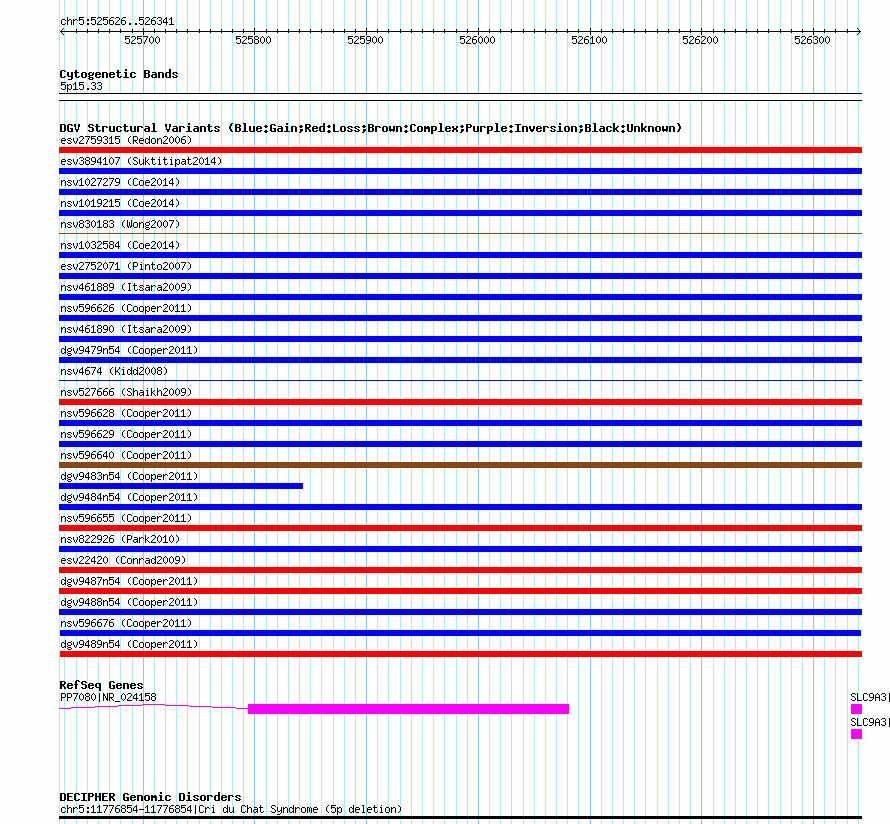The width and height of the screenshot is (890, 824).
Task: Select dgv9484n54 (Cooper2011) label
Action: click(x=129, y=497)
